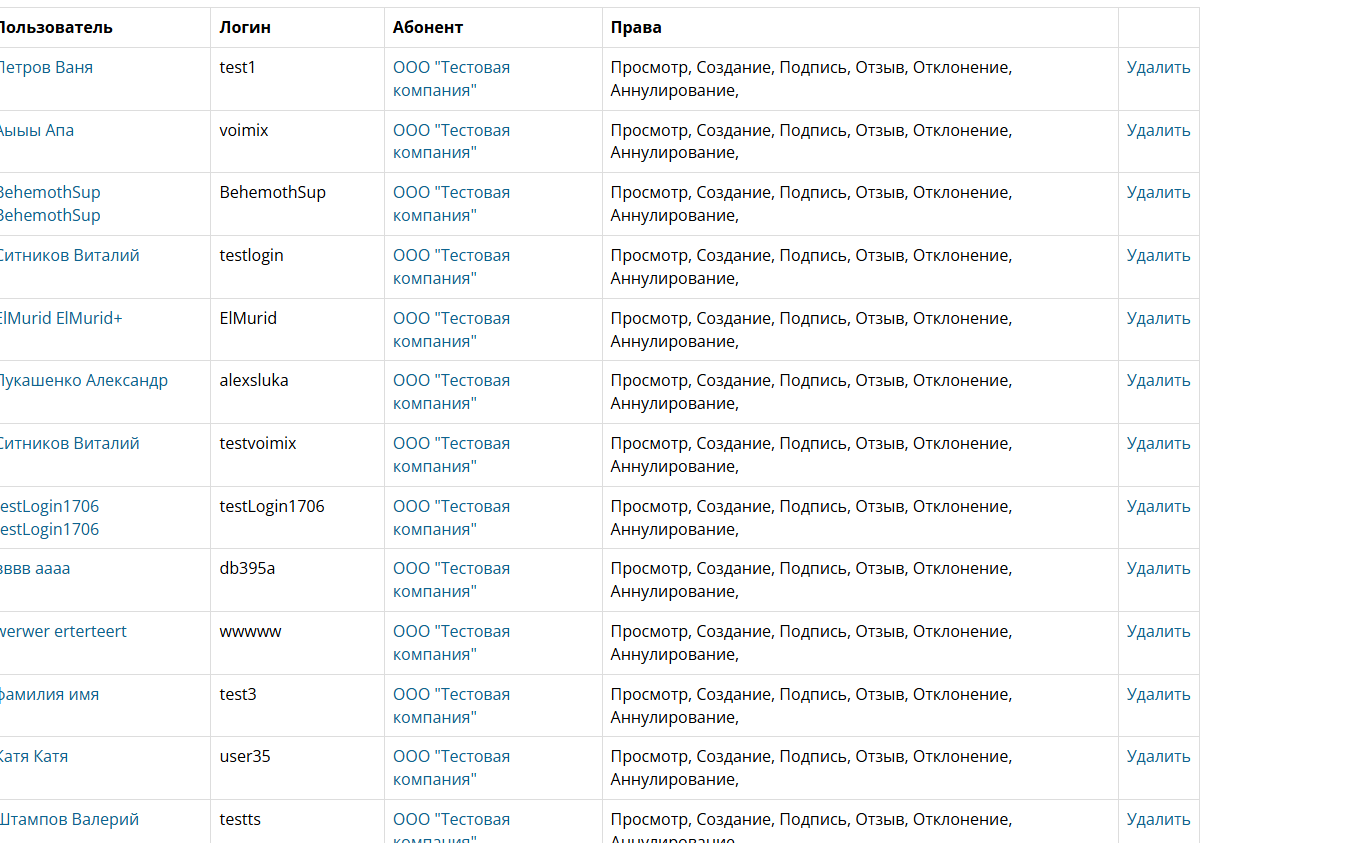The width and height of the screenshot is (1358, 843).
Task: Click Удалить in the ElMurid row
Action: [x=1158, y=318]
